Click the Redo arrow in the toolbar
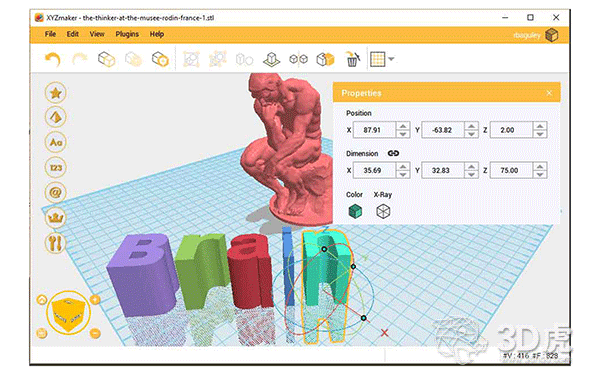This screenshot has height=375, width=600. (80, 59)
